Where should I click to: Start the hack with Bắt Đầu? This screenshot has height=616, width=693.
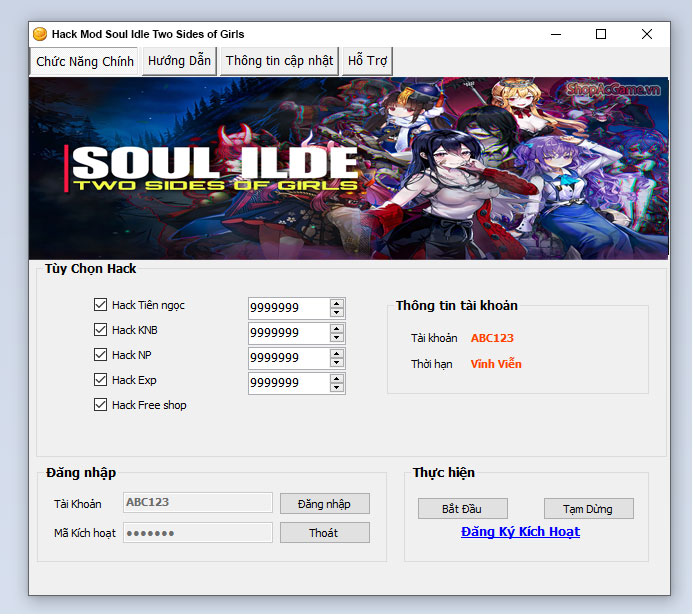463,509
